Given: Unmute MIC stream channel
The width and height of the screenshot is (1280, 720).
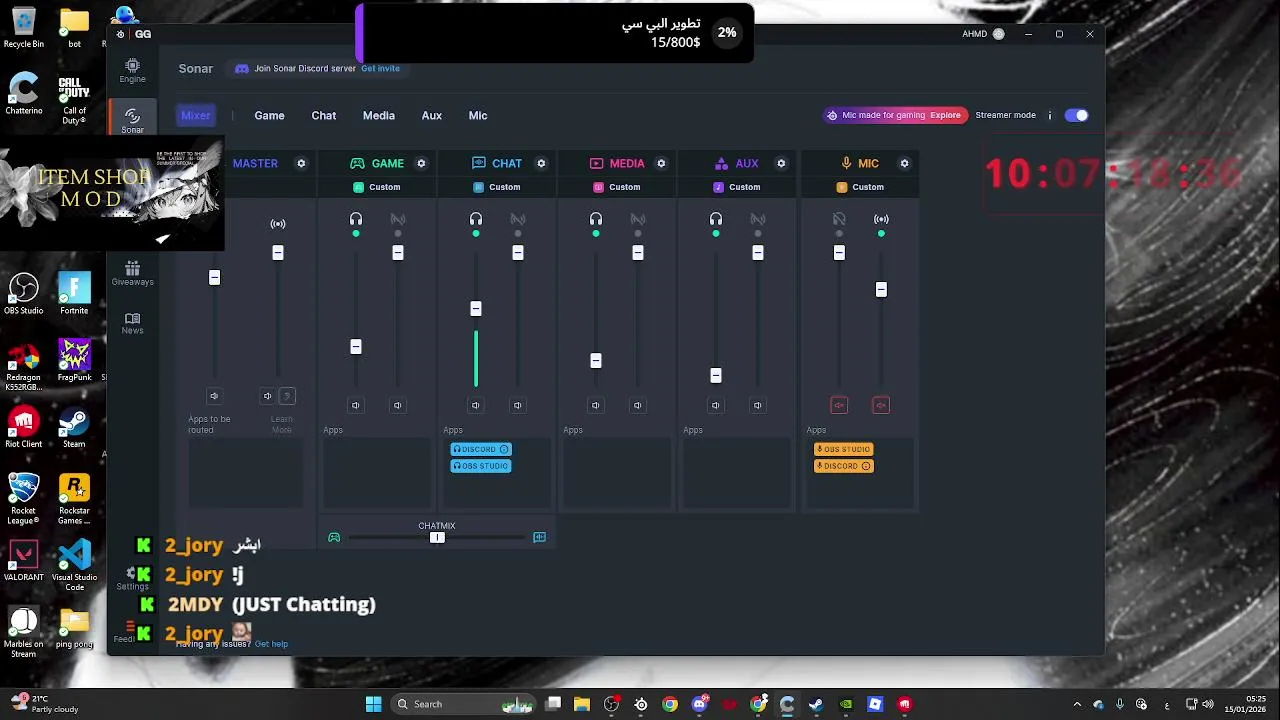Looking at the screenshot, I should point(881,405).
